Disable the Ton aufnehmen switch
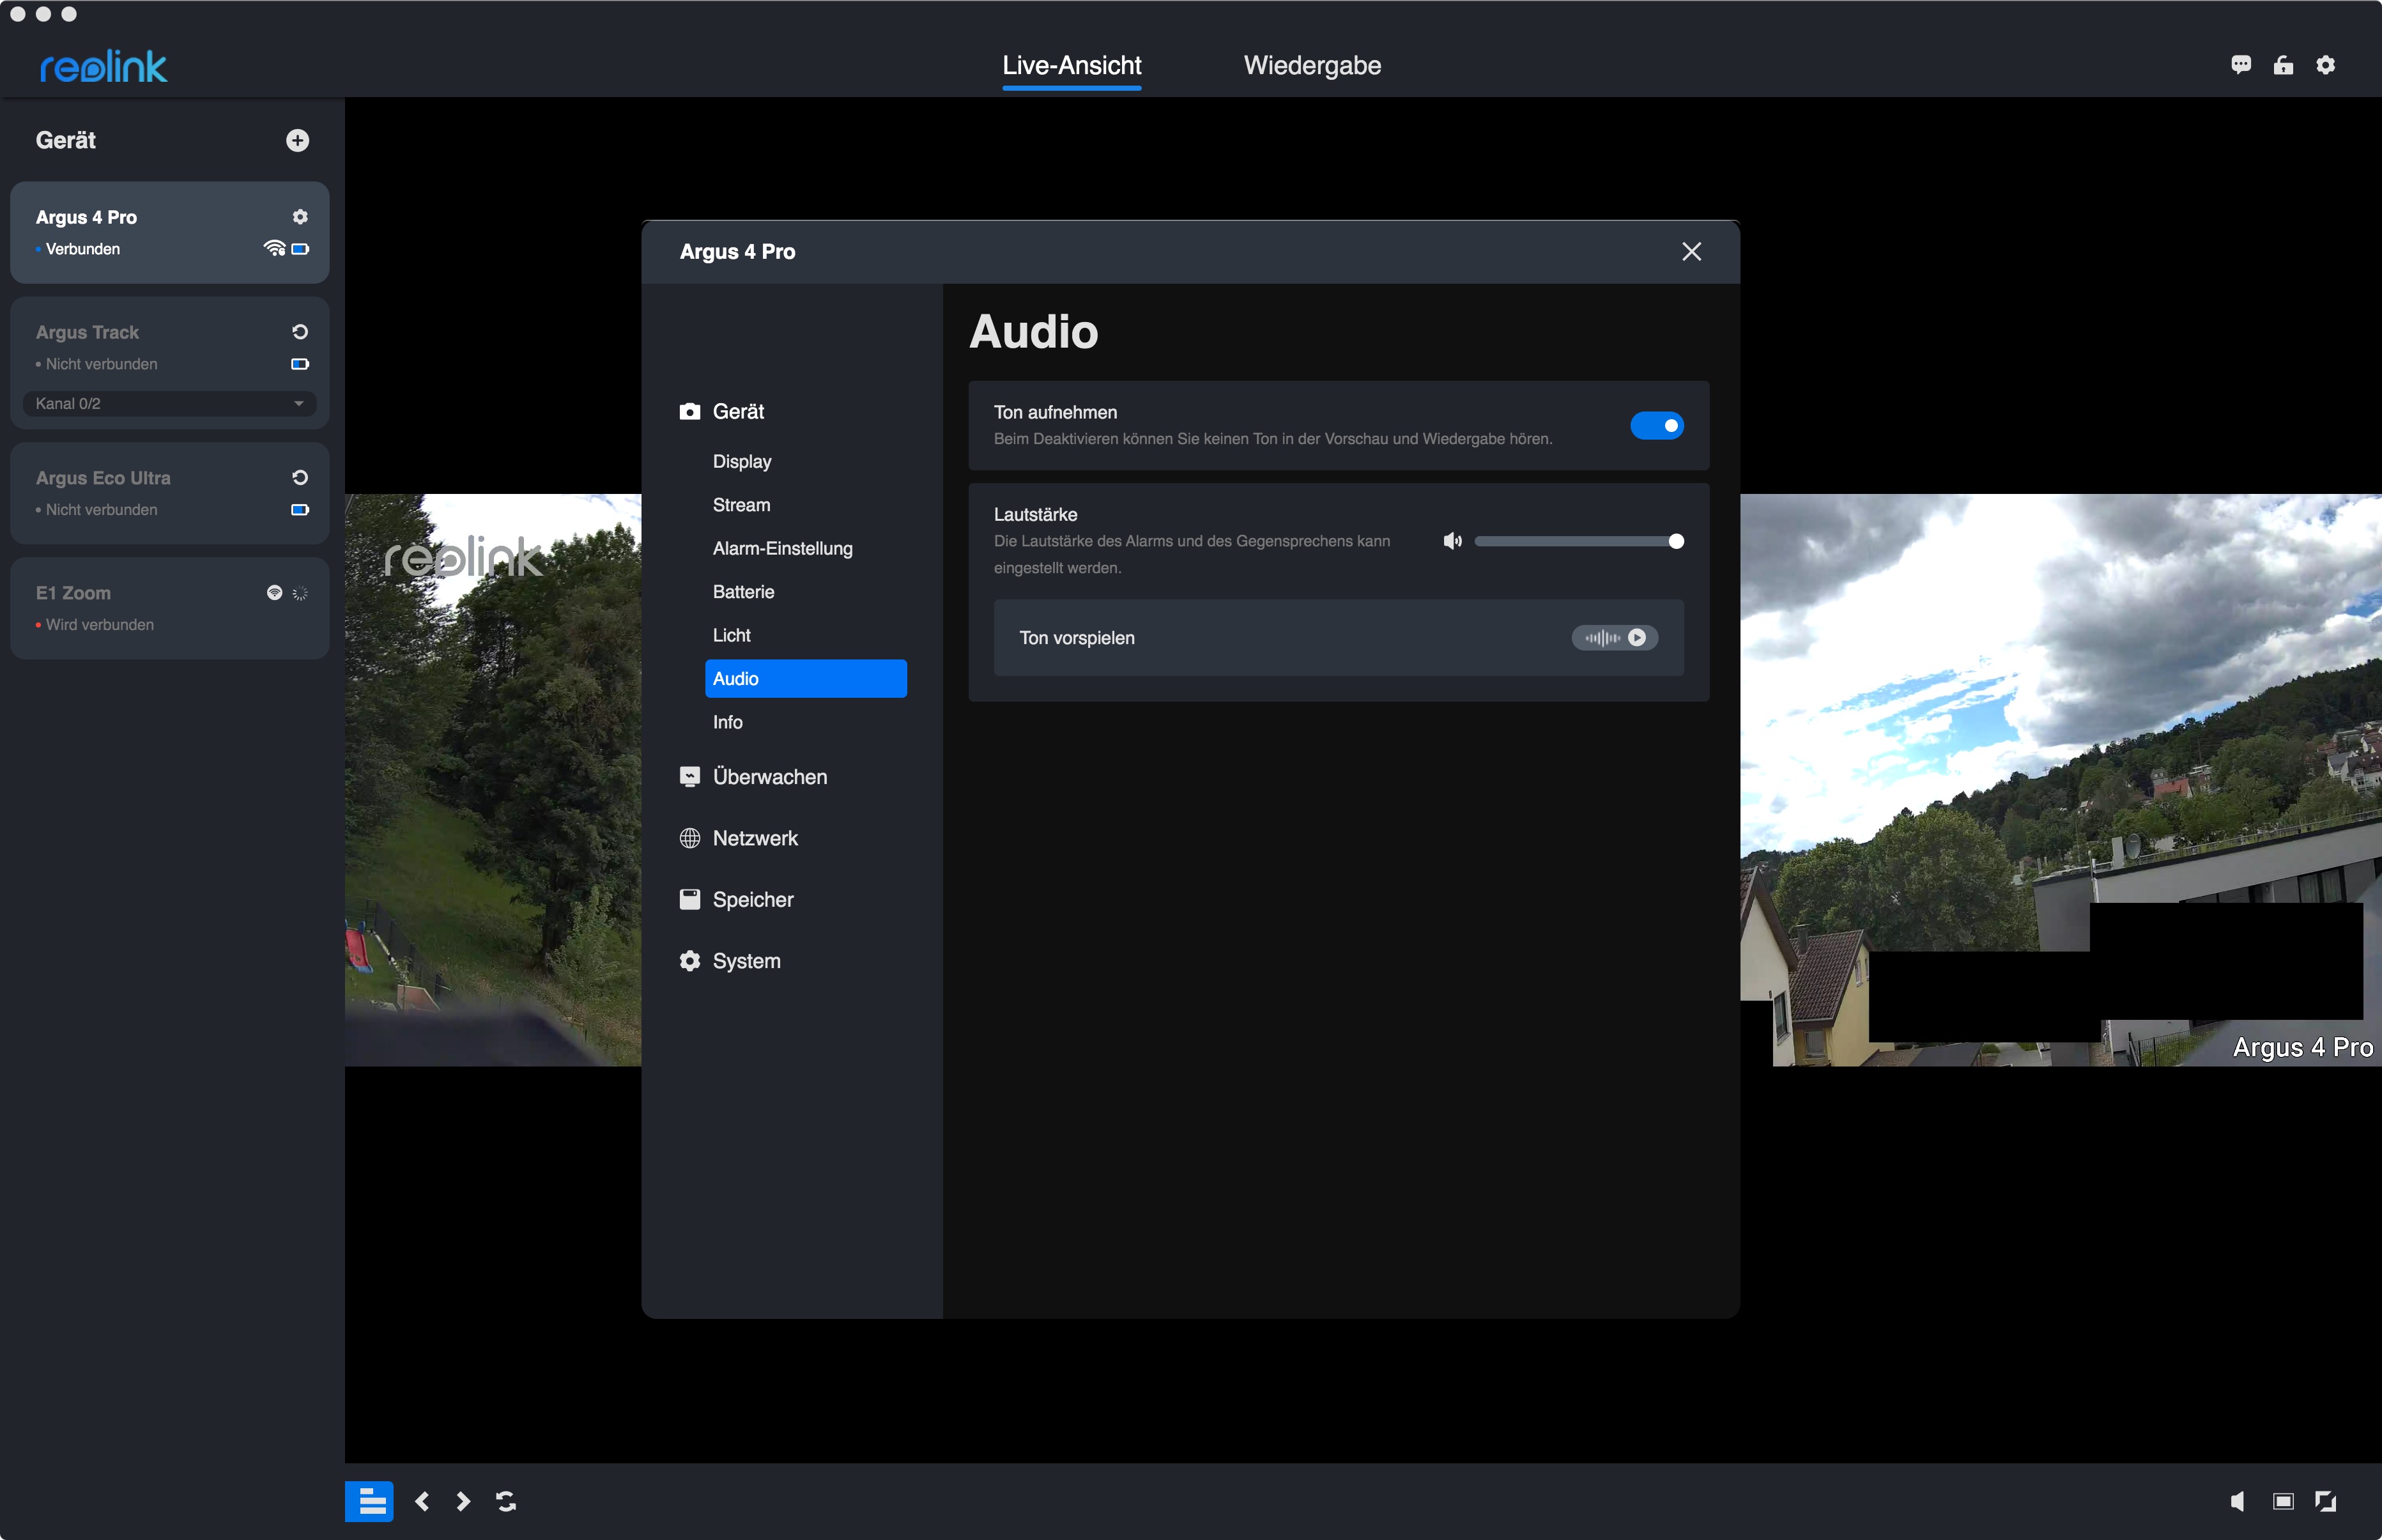The height and width of the screenshot is (1540, 2382). pos(1656,426)
